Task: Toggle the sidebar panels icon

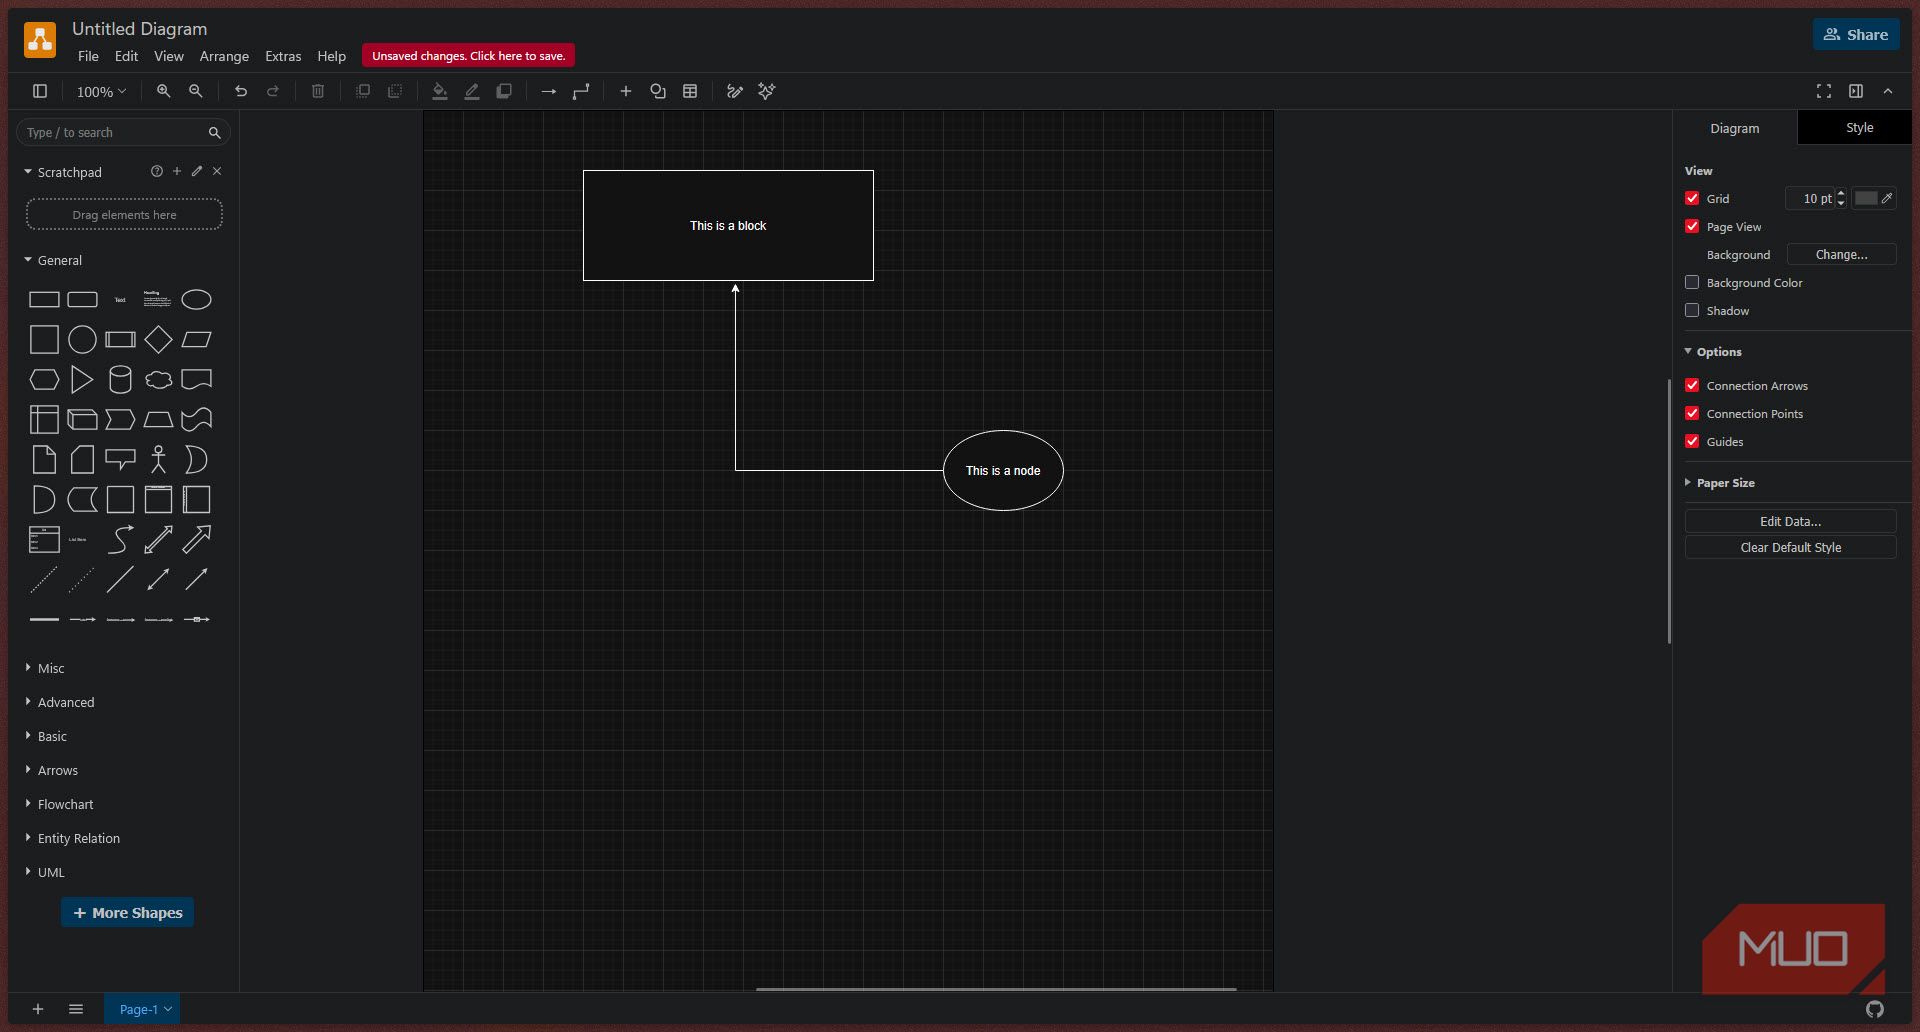Action: [40, 91]
